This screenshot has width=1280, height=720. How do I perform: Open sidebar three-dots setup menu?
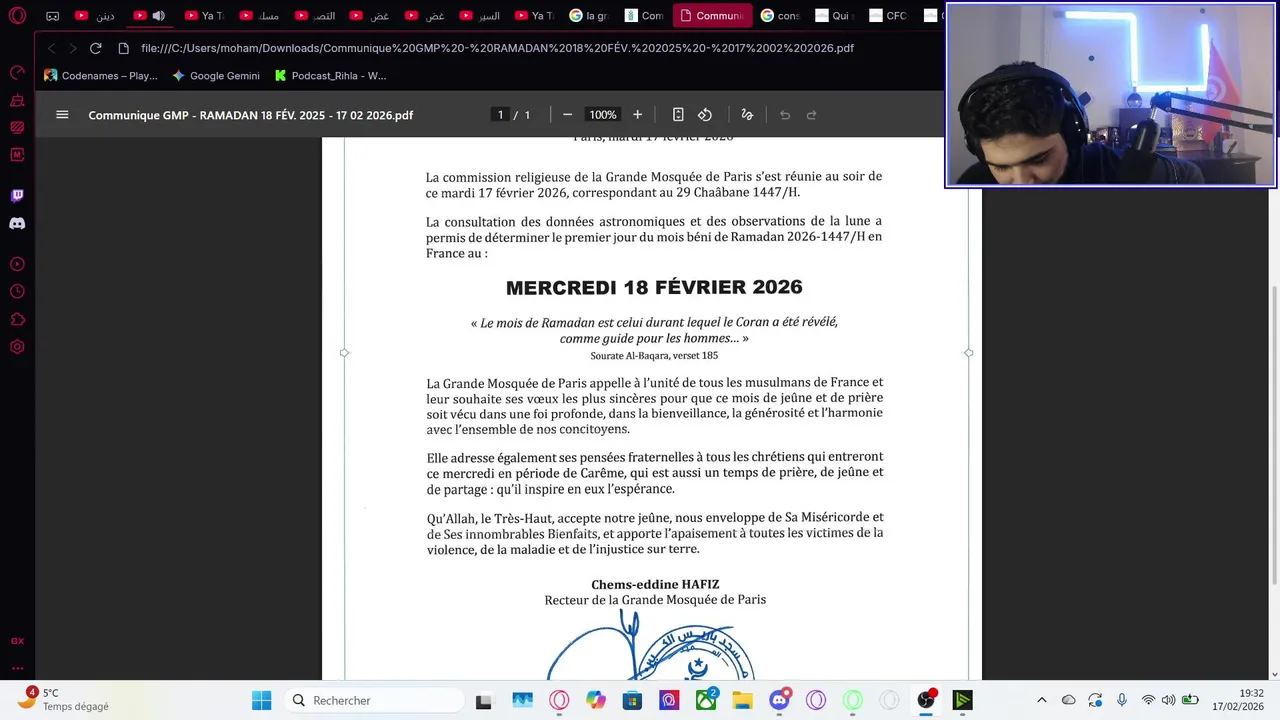coord(17,668)
